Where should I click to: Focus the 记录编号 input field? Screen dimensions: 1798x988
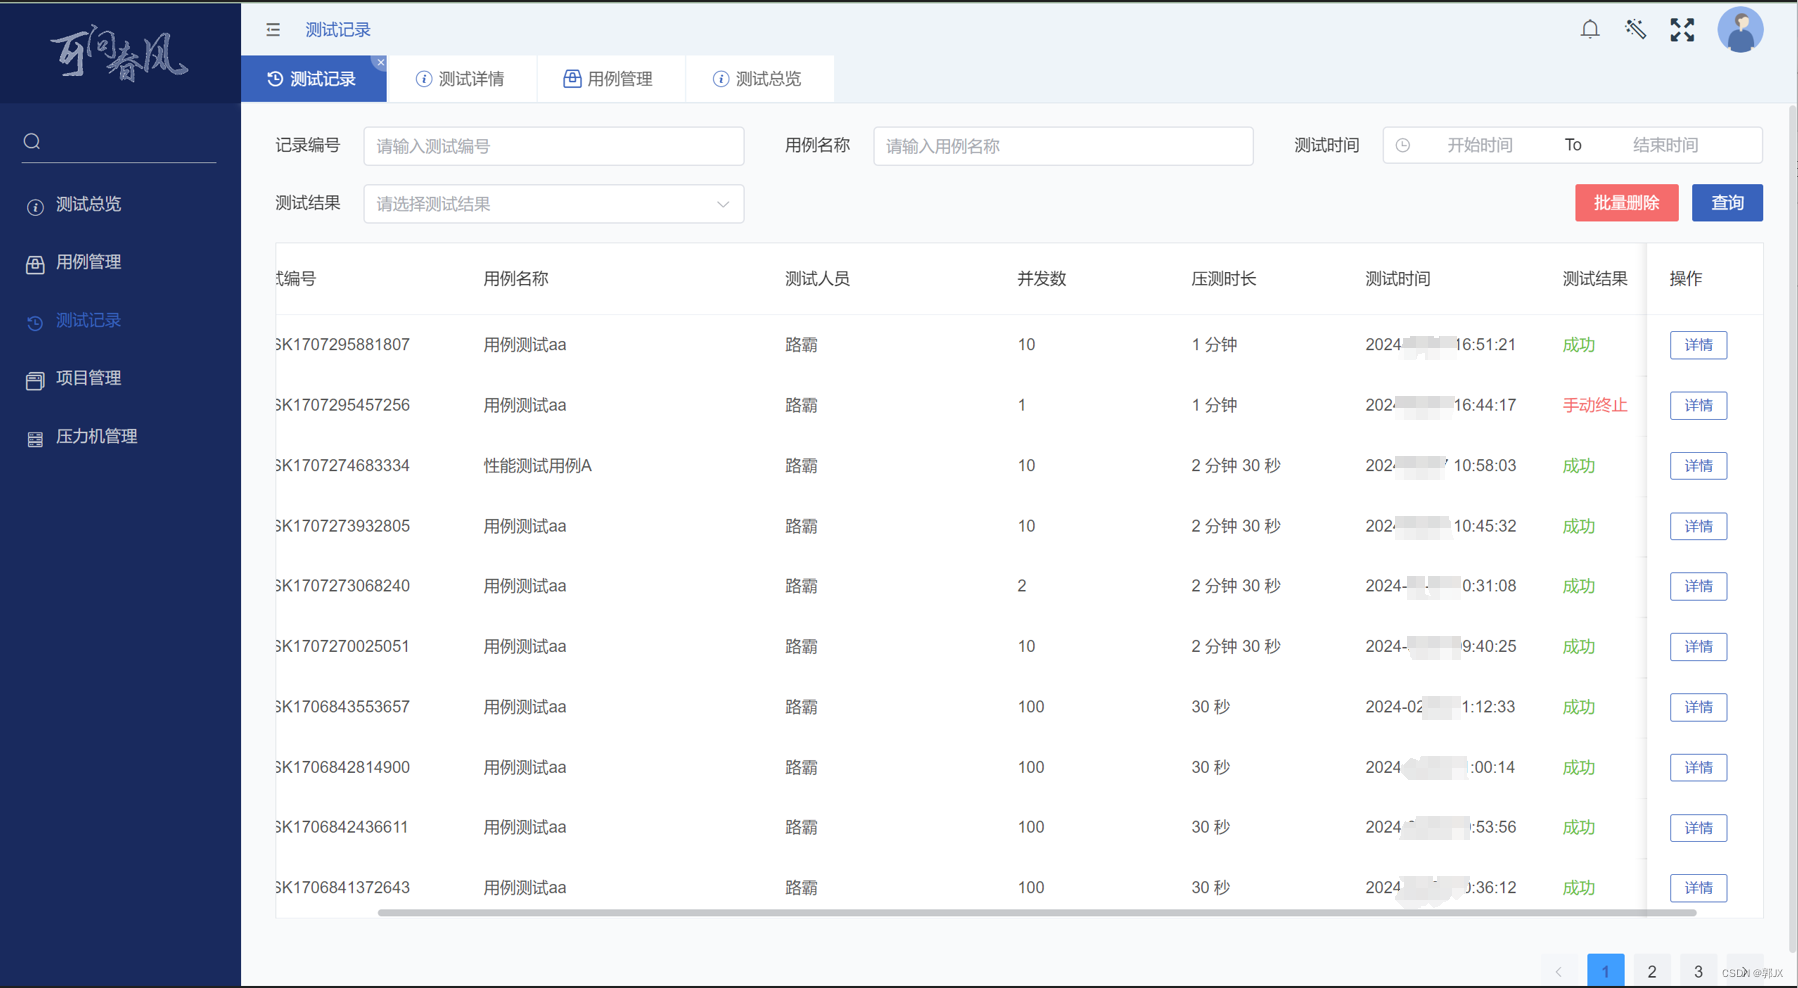[553, 146]
